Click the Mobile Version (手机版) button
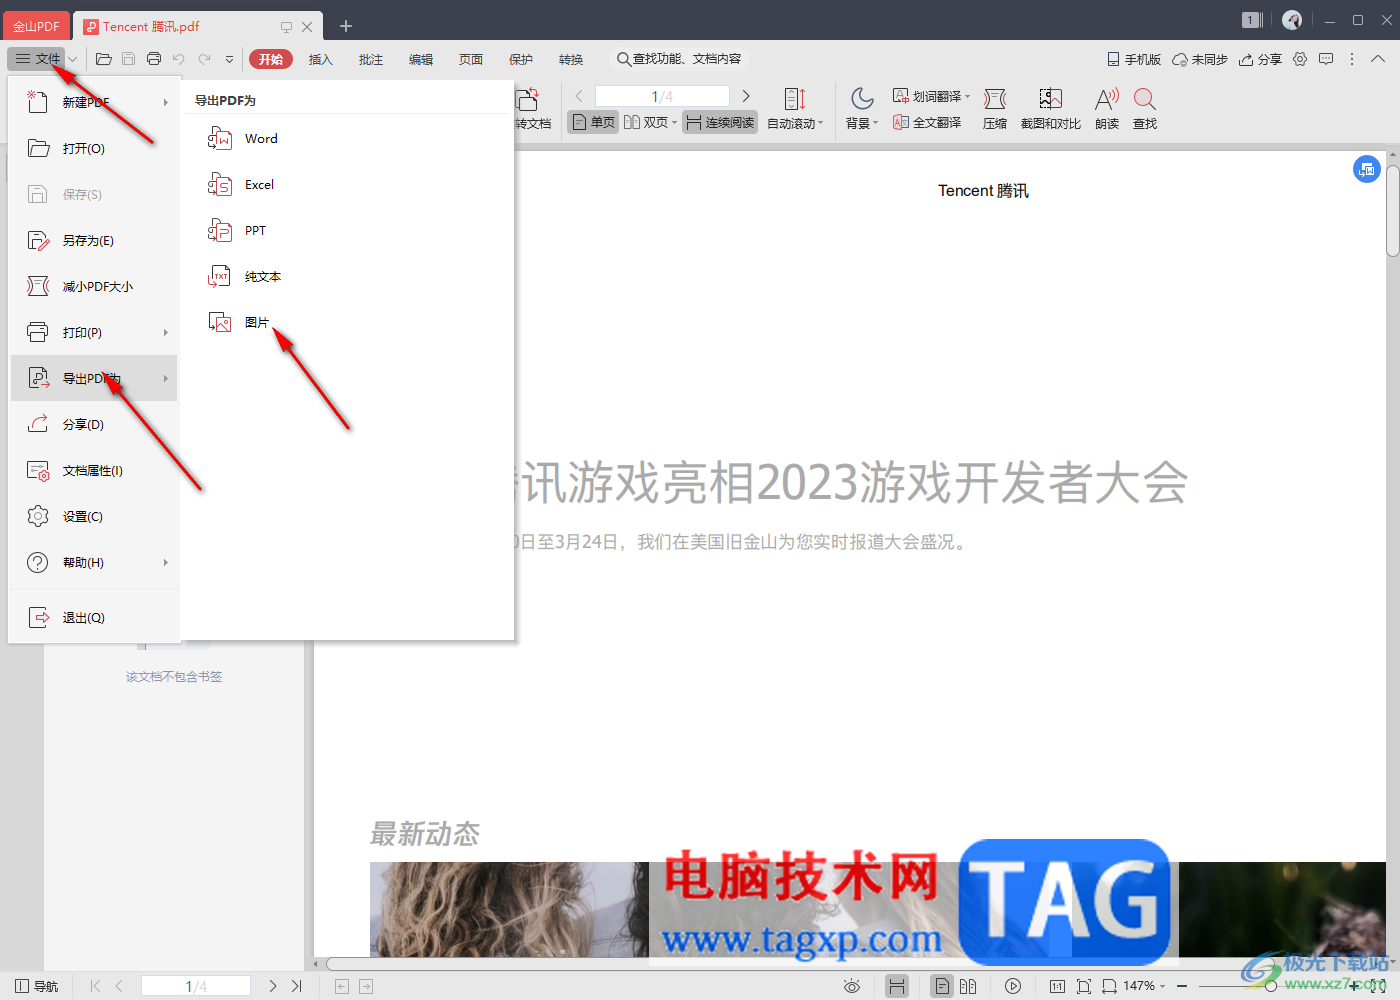 1134,59
